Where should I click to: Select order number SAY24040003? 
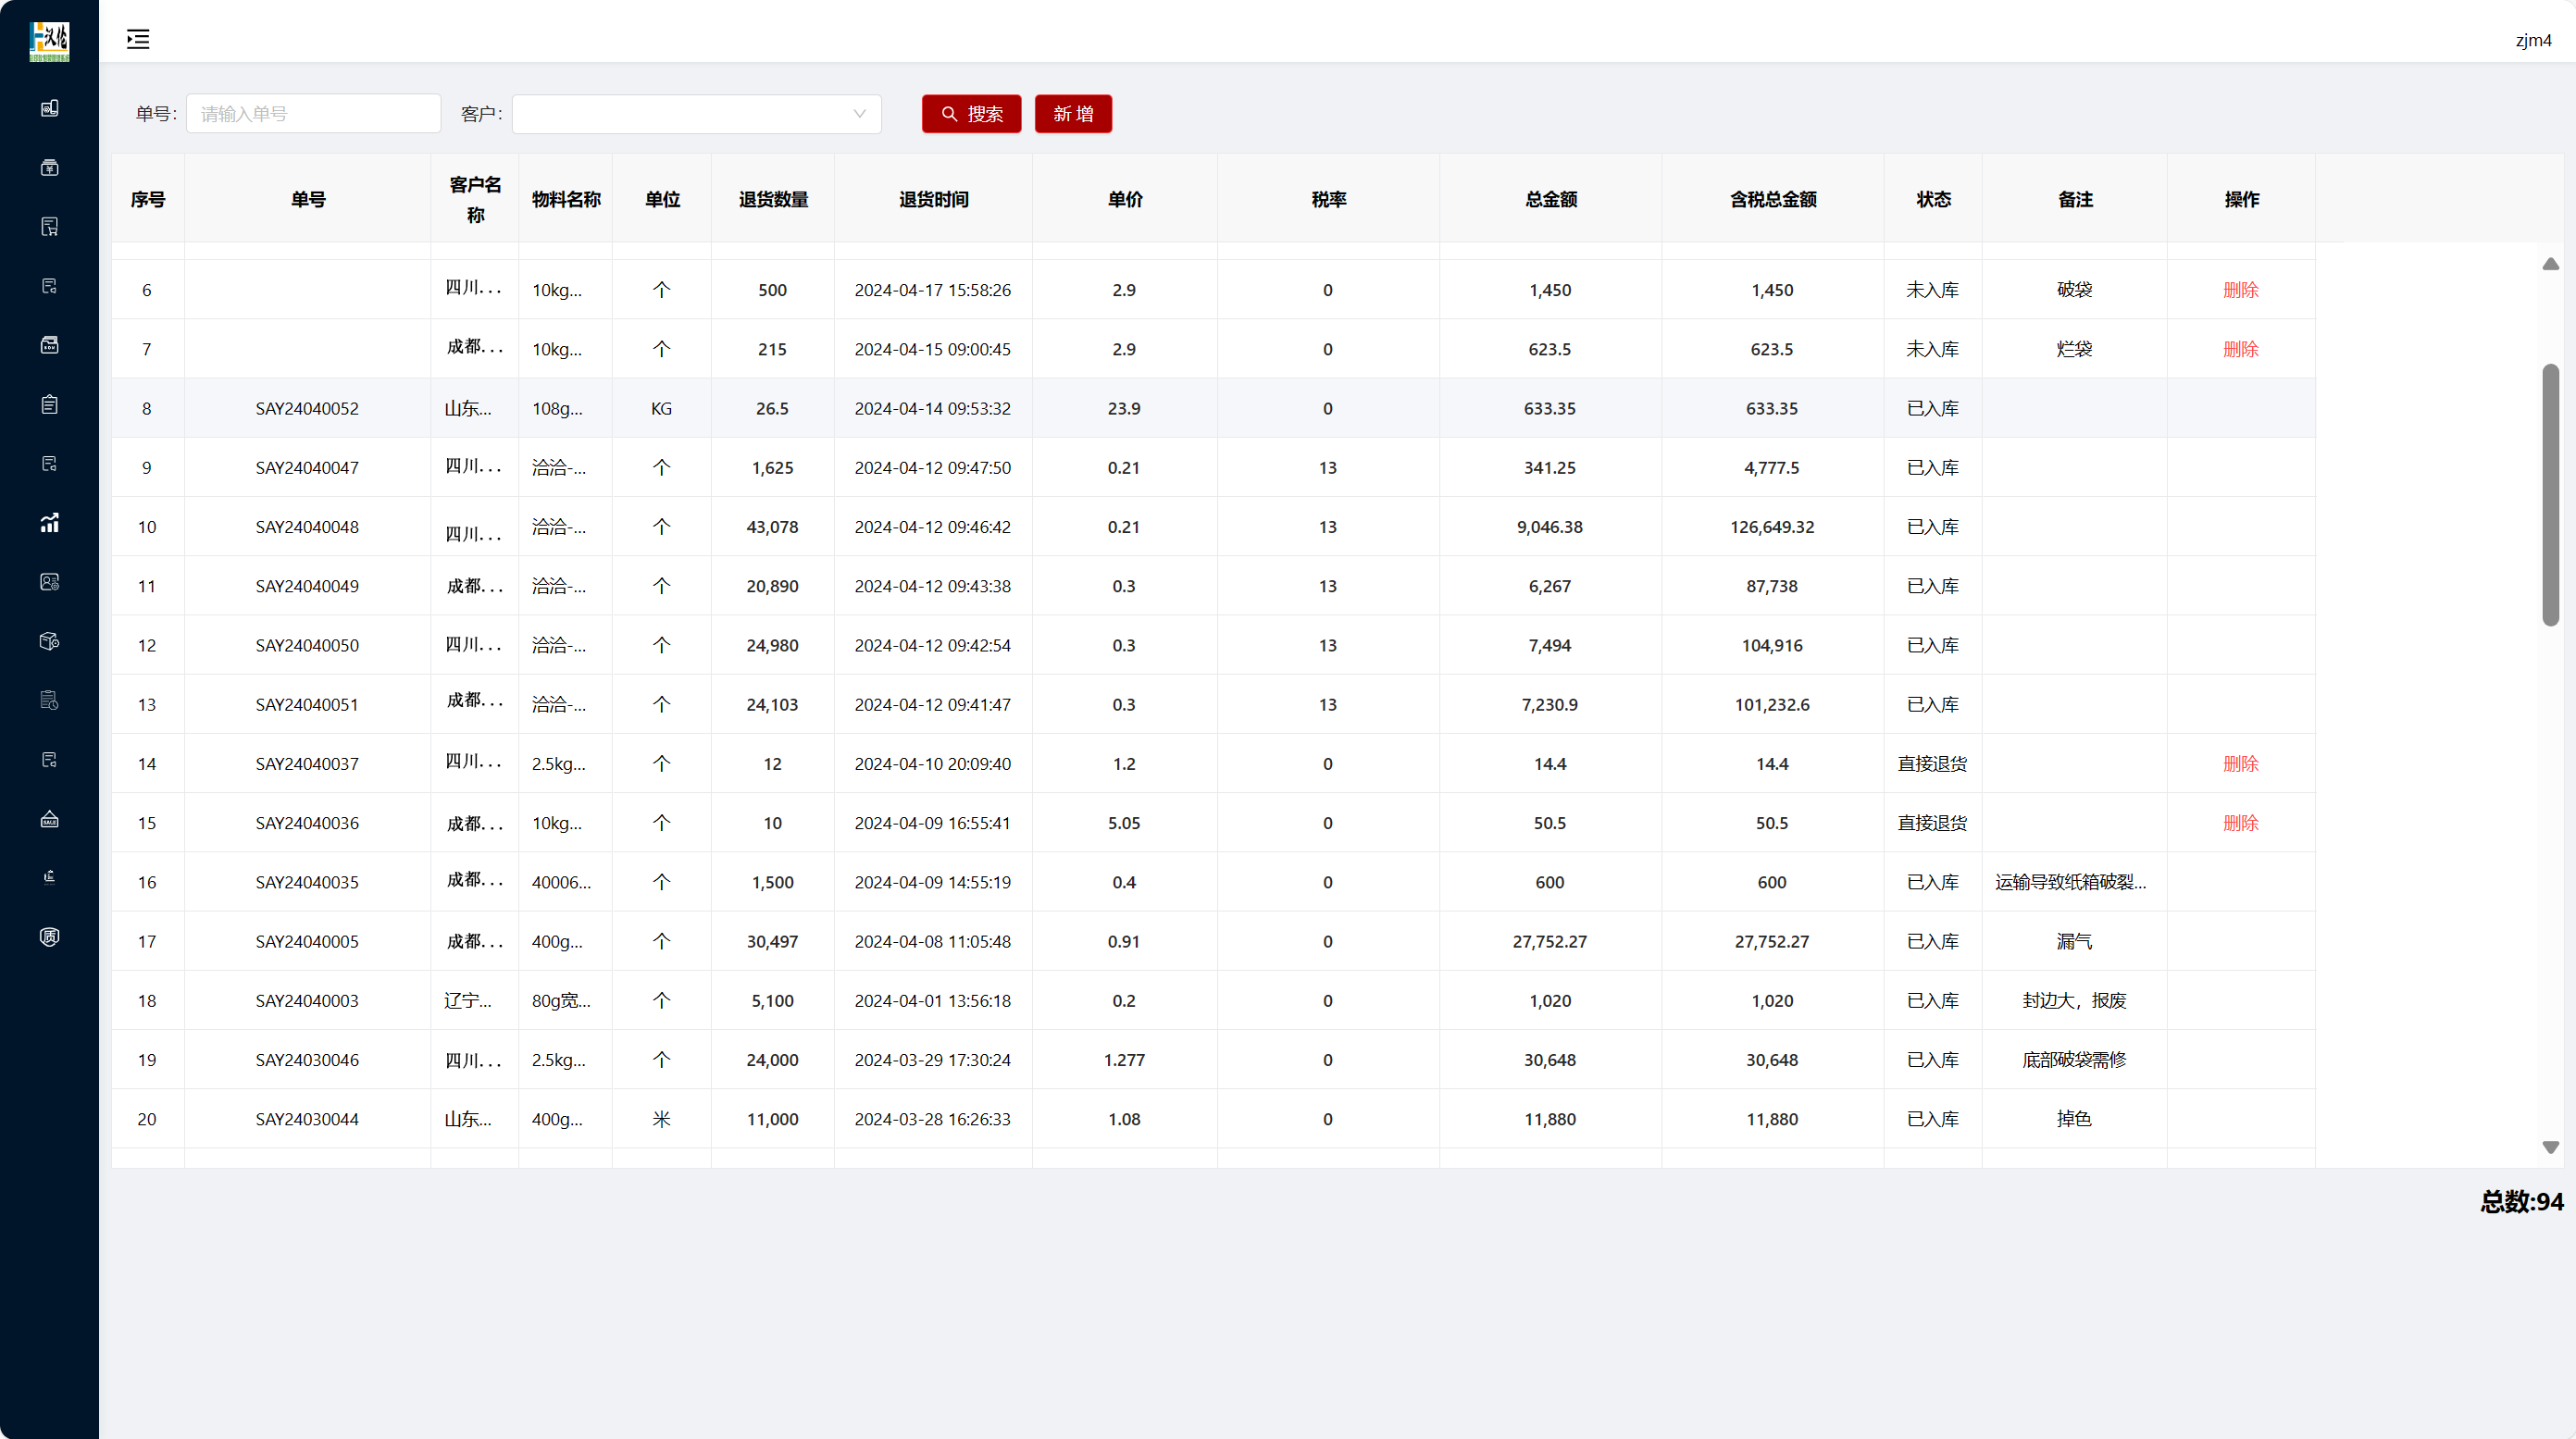coord(307,1001)
